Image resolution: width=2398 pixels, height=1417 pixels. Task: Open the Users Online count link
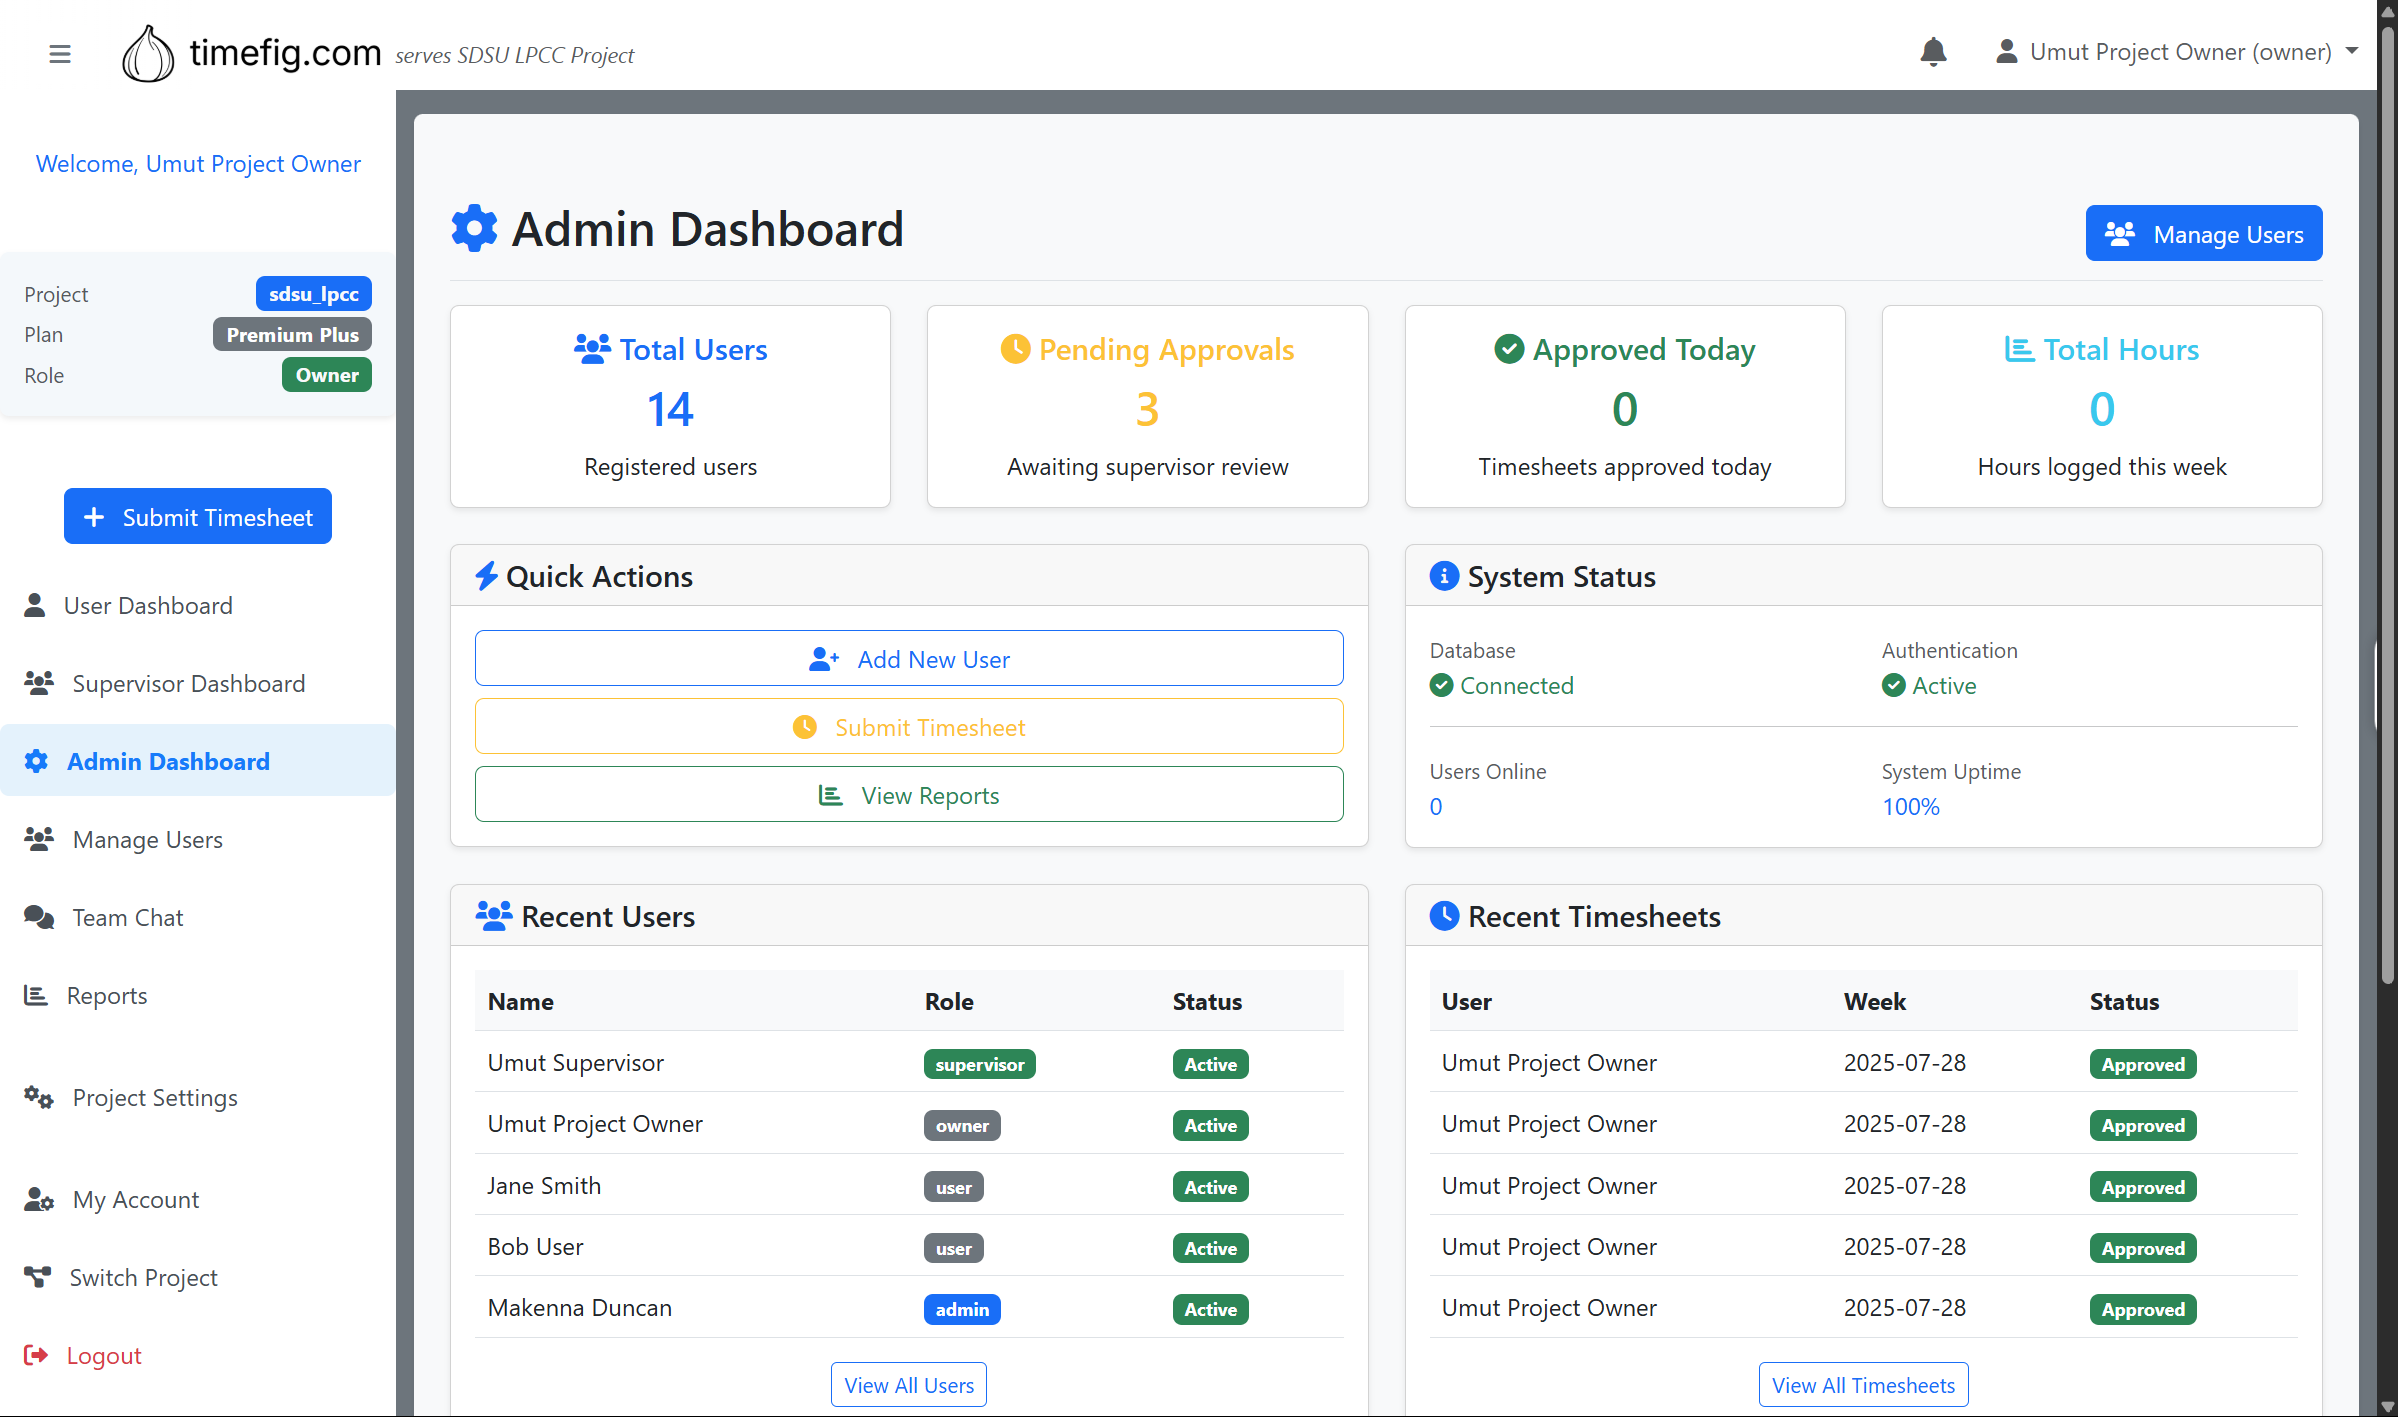(1436, 806)
